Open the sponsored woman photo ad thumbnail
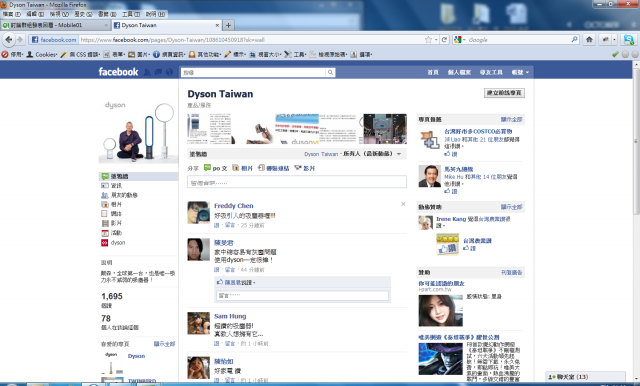640x386 pixels. click(x=440, y=311)
